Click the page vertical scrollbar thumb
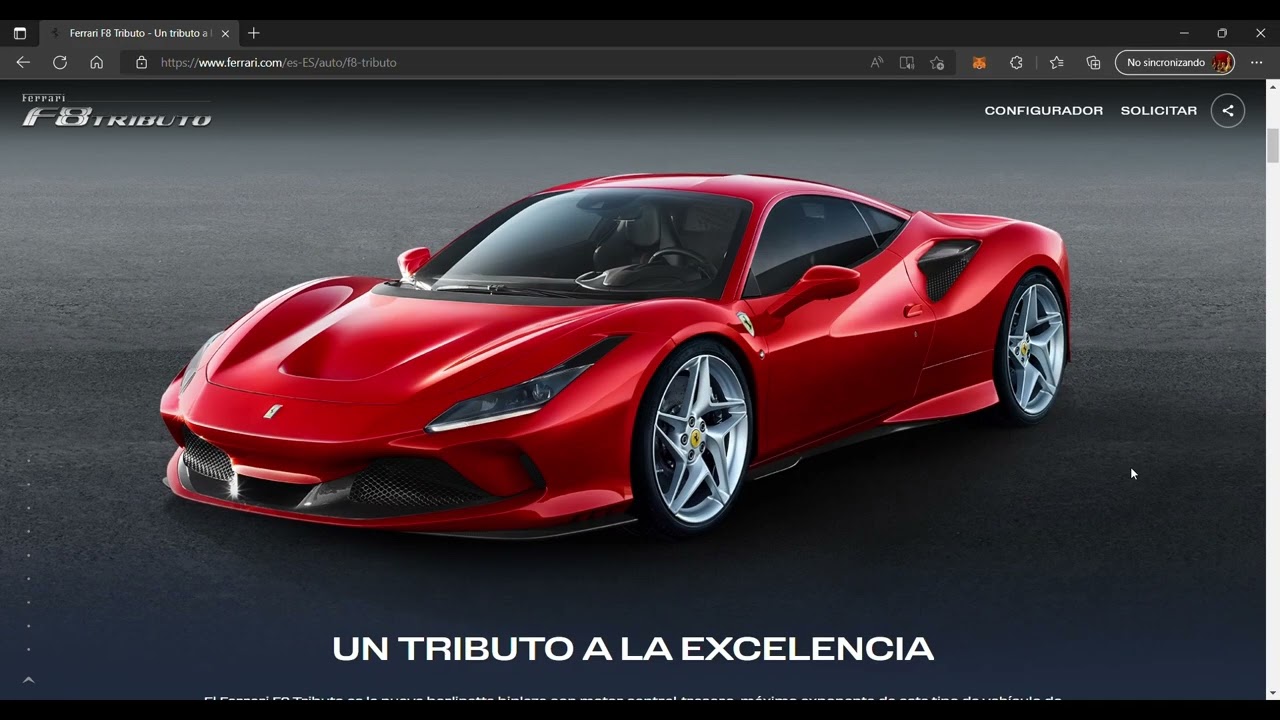This screenshot has width=1280, height=720. click(1273, 146)
